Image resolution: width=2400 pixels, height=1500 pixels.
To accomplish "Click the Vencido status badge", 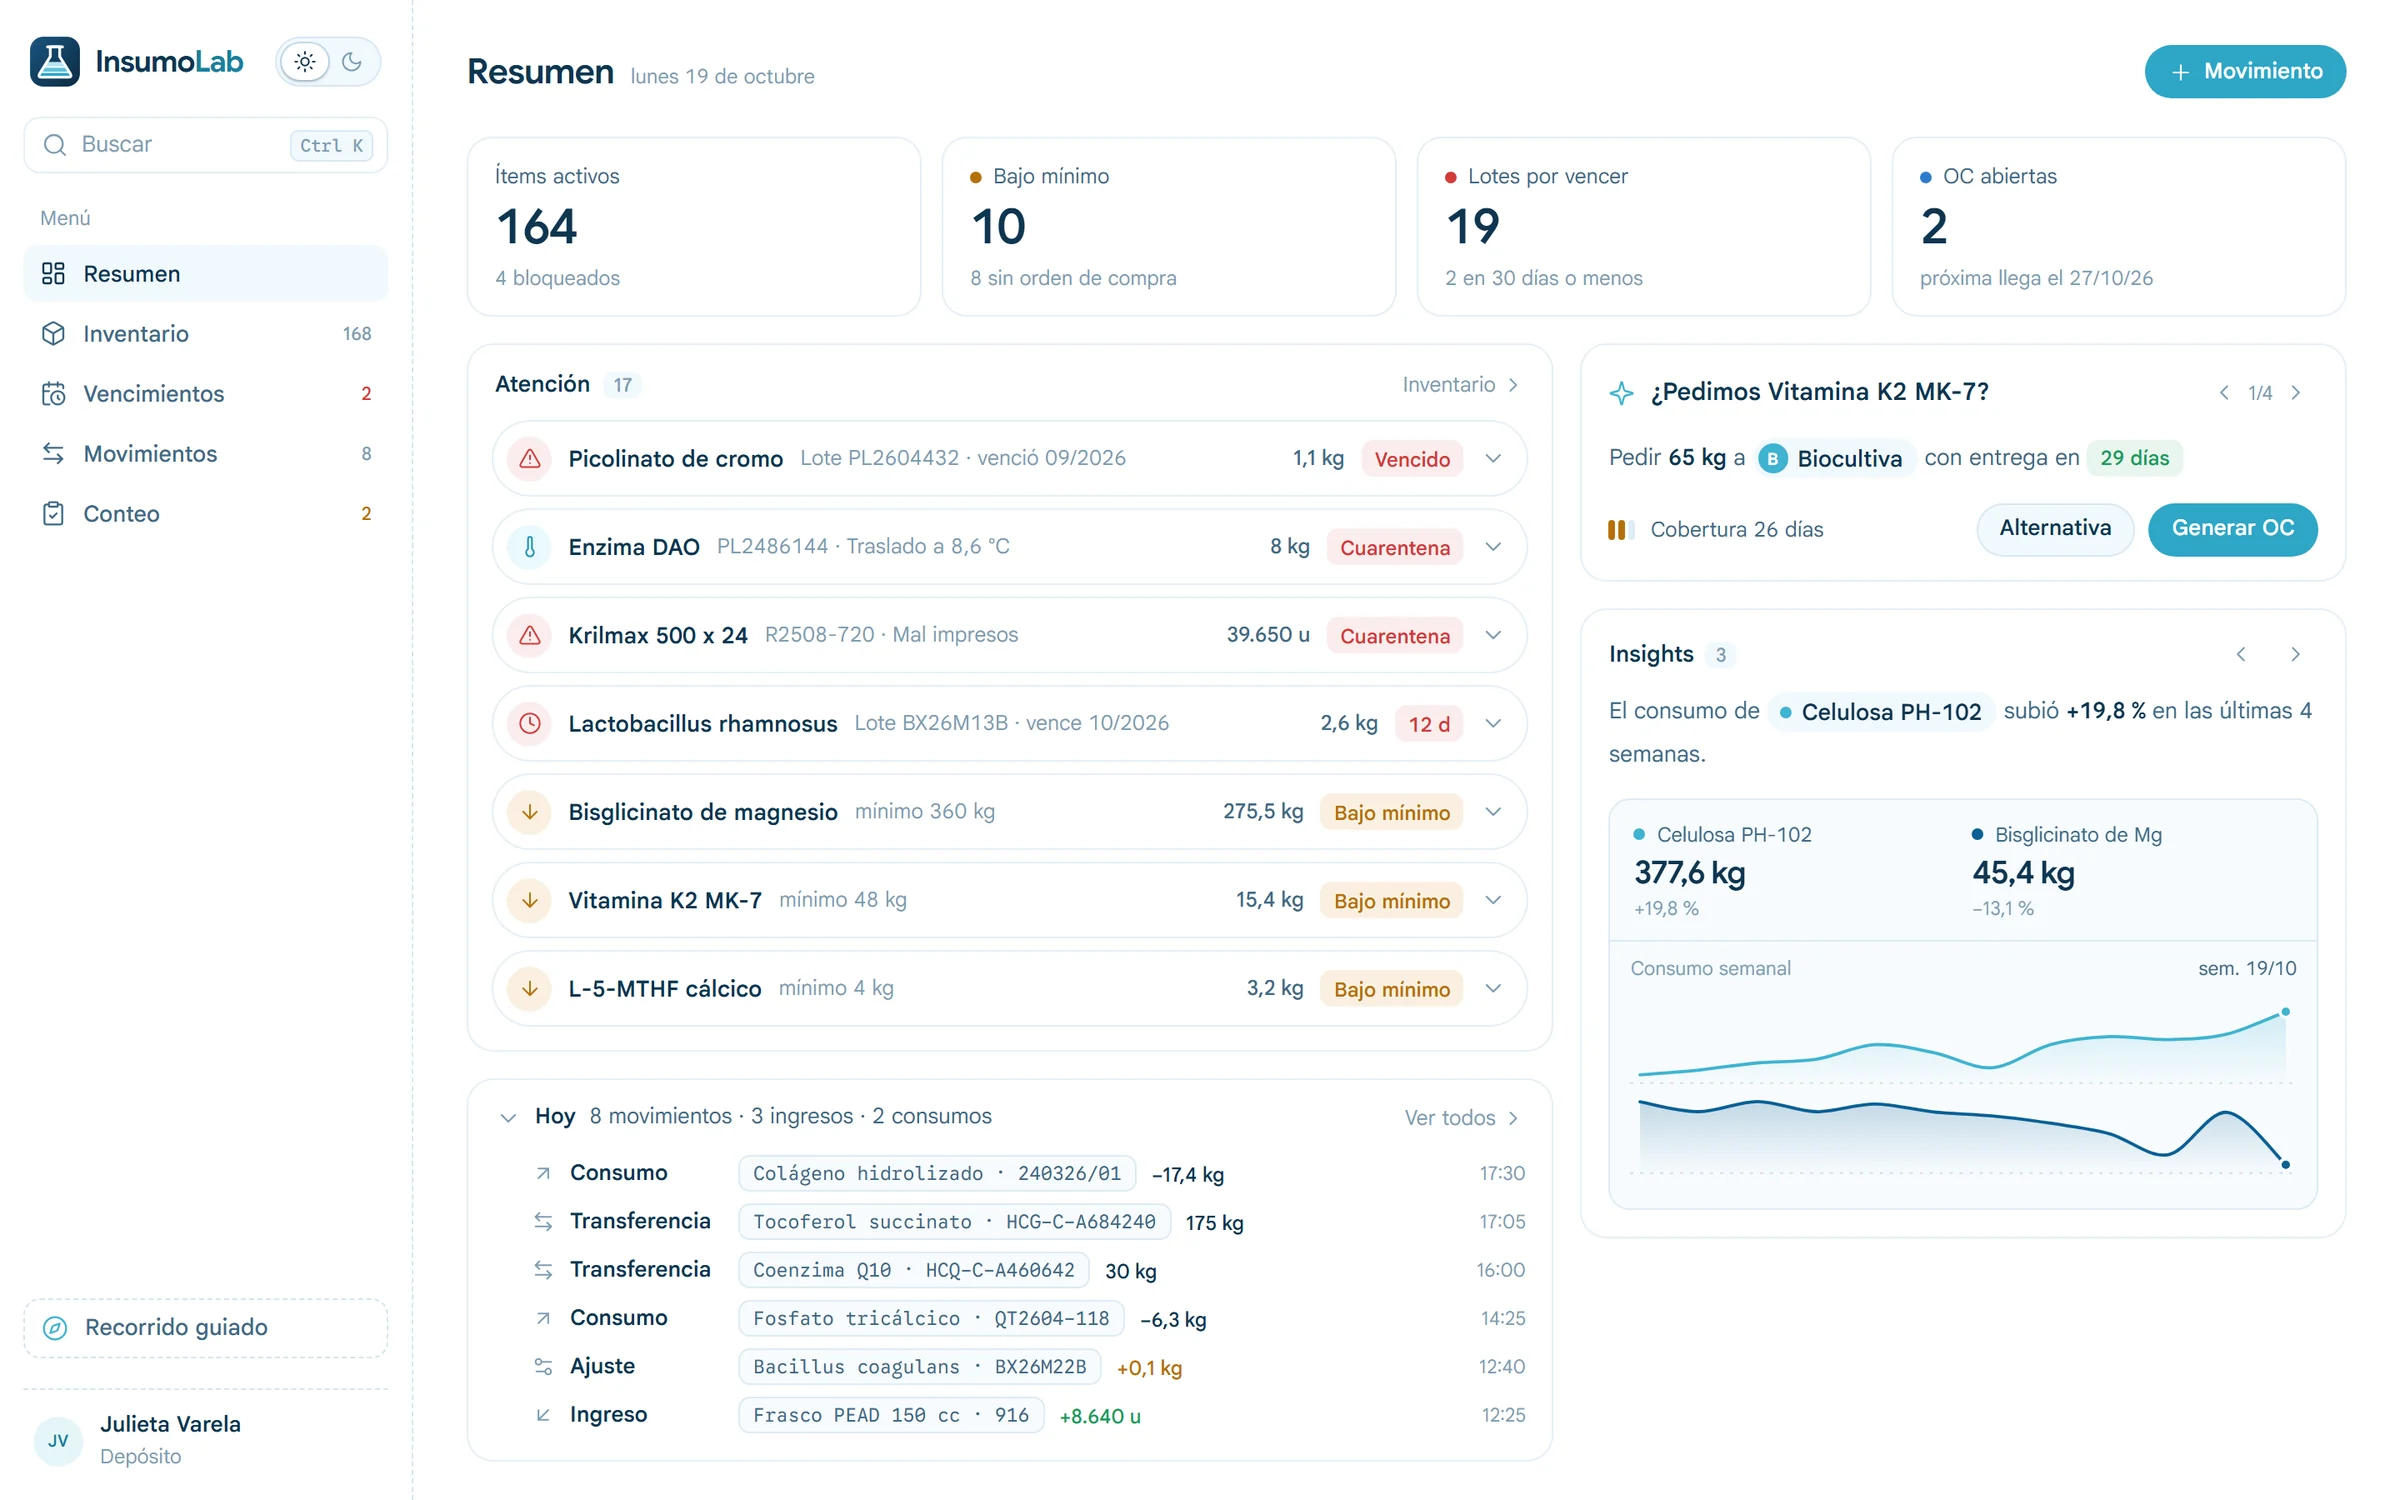I will 1412,459.
